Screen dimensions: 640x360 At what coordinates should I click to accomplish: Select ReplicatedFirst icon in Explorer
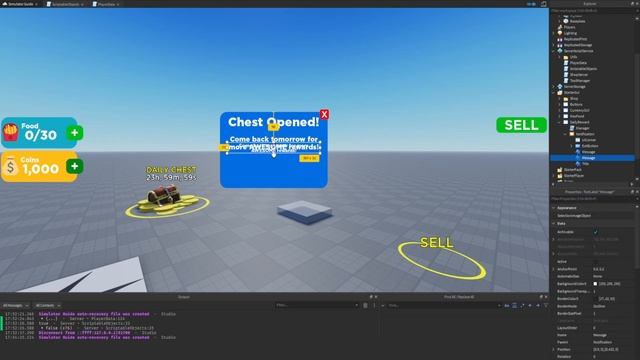pos(560,39)
